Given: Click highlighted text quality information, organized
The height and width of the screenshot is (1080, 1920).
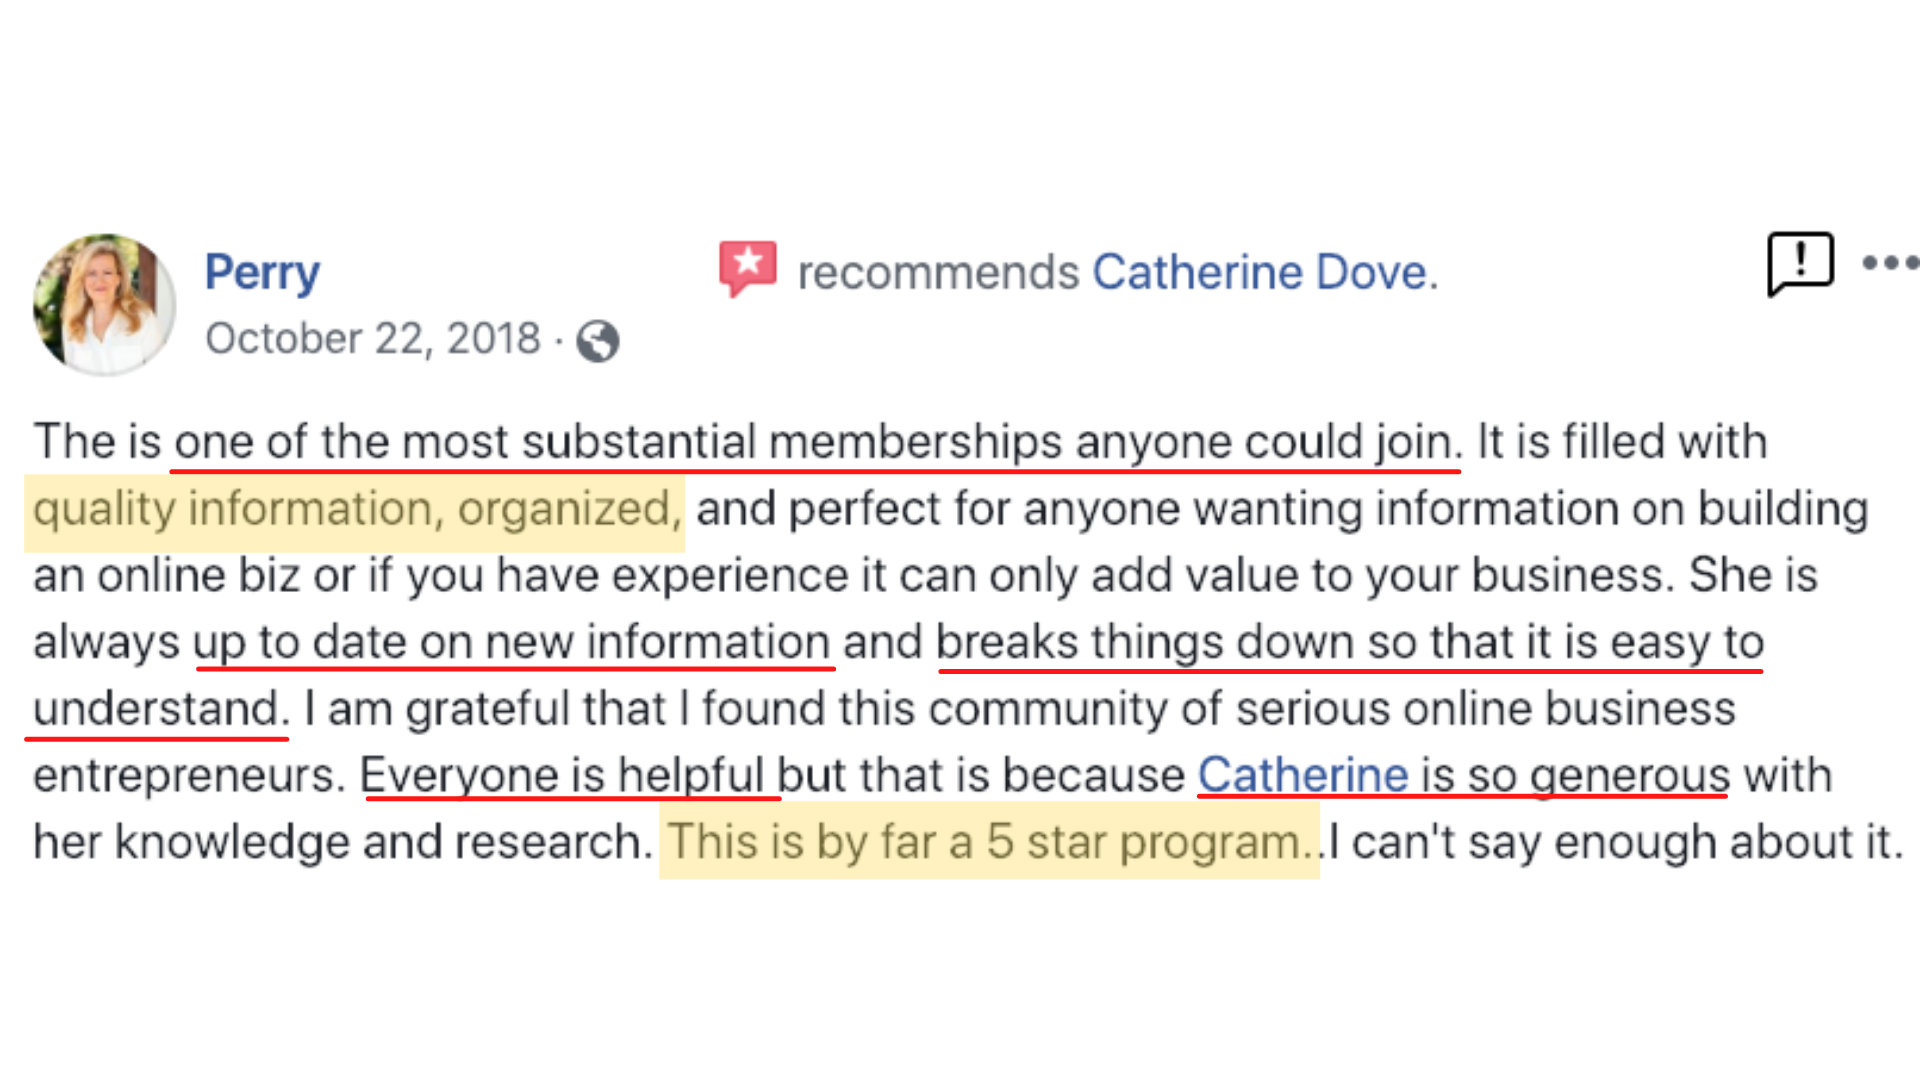Looking at the screenshot, I should pos(356,509).
